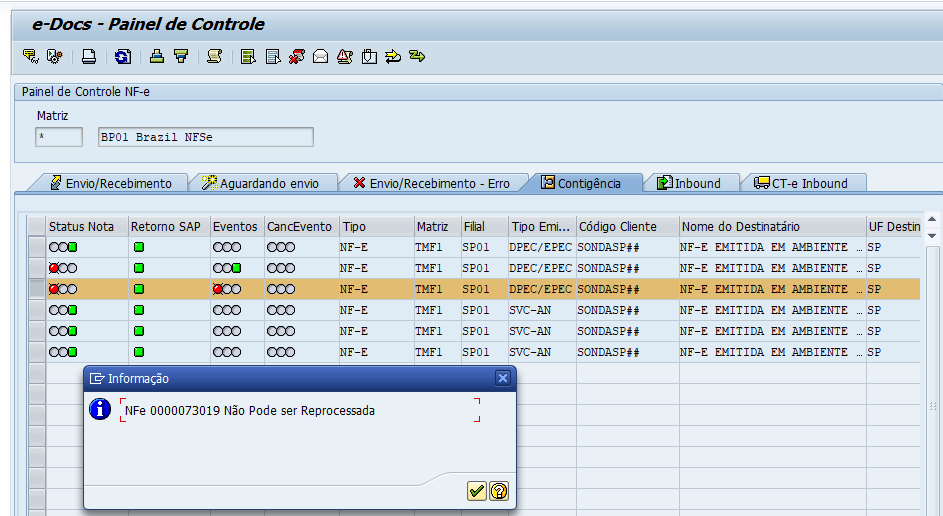Click the refresh icon in the toolbar
Screen dimensions: 943x516
coord(122,57)
